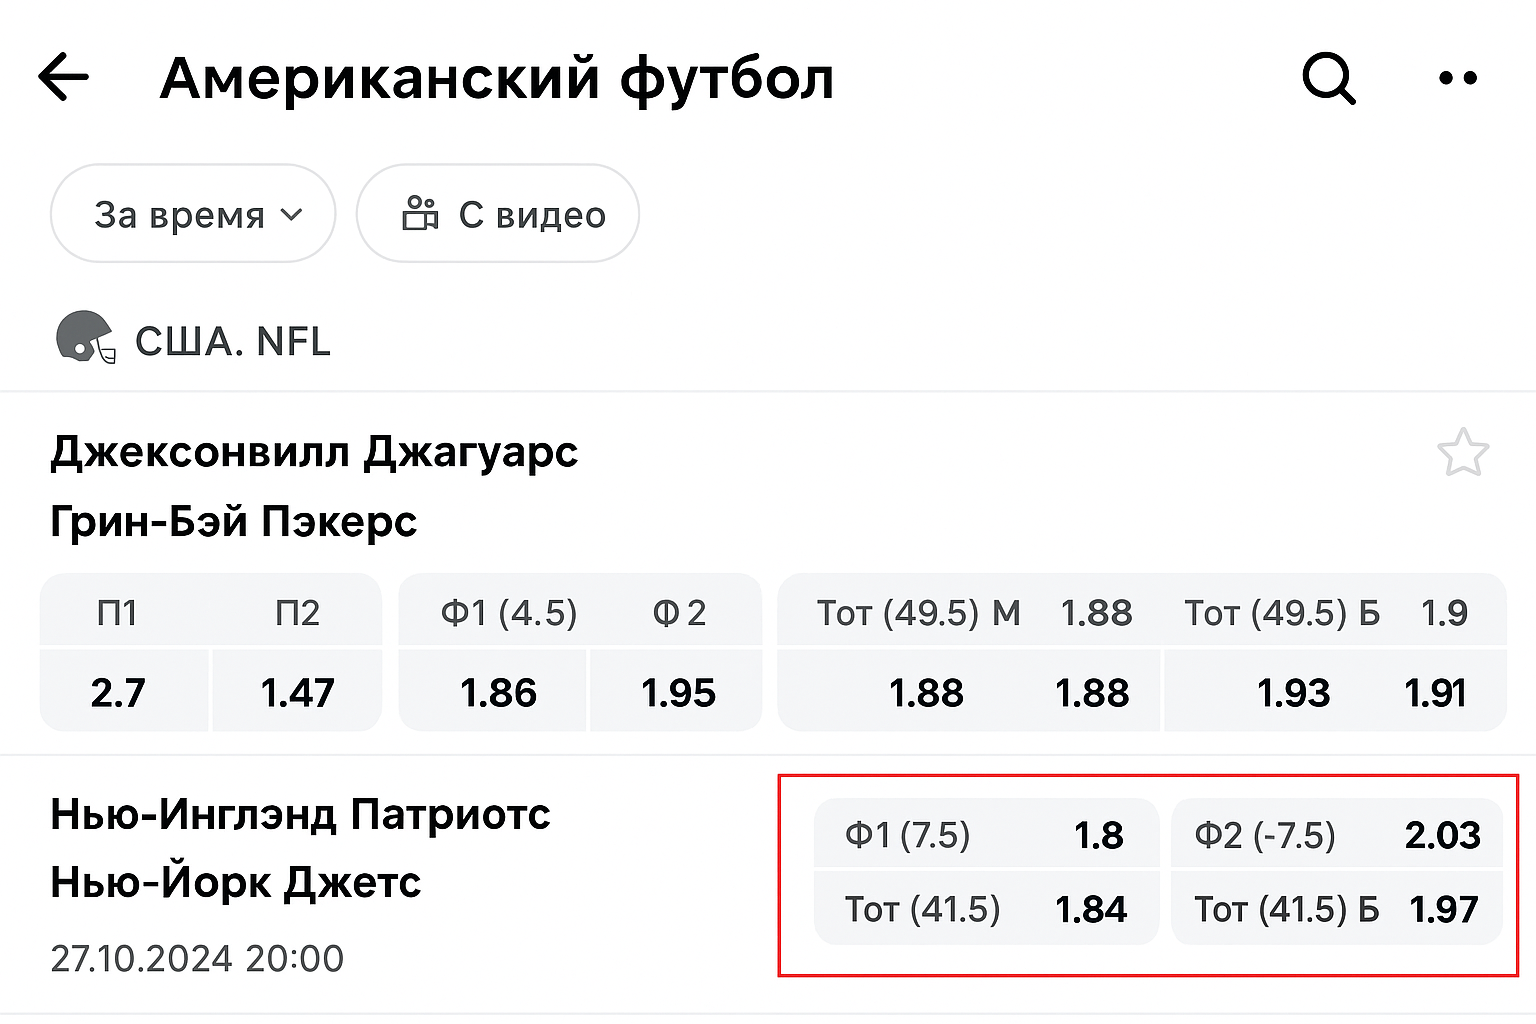
Task: Select П1 odds 2.7
Action: [120, 692]
